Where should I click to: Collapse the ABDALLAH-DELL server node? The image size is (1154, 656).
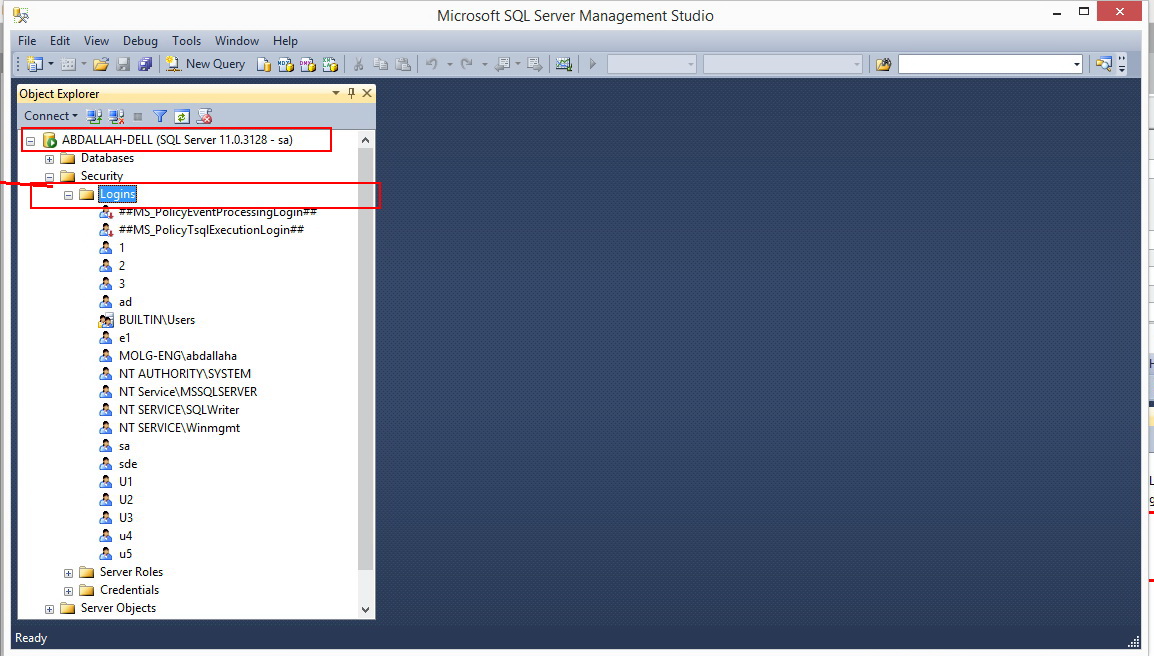click(x=30, y=141)
